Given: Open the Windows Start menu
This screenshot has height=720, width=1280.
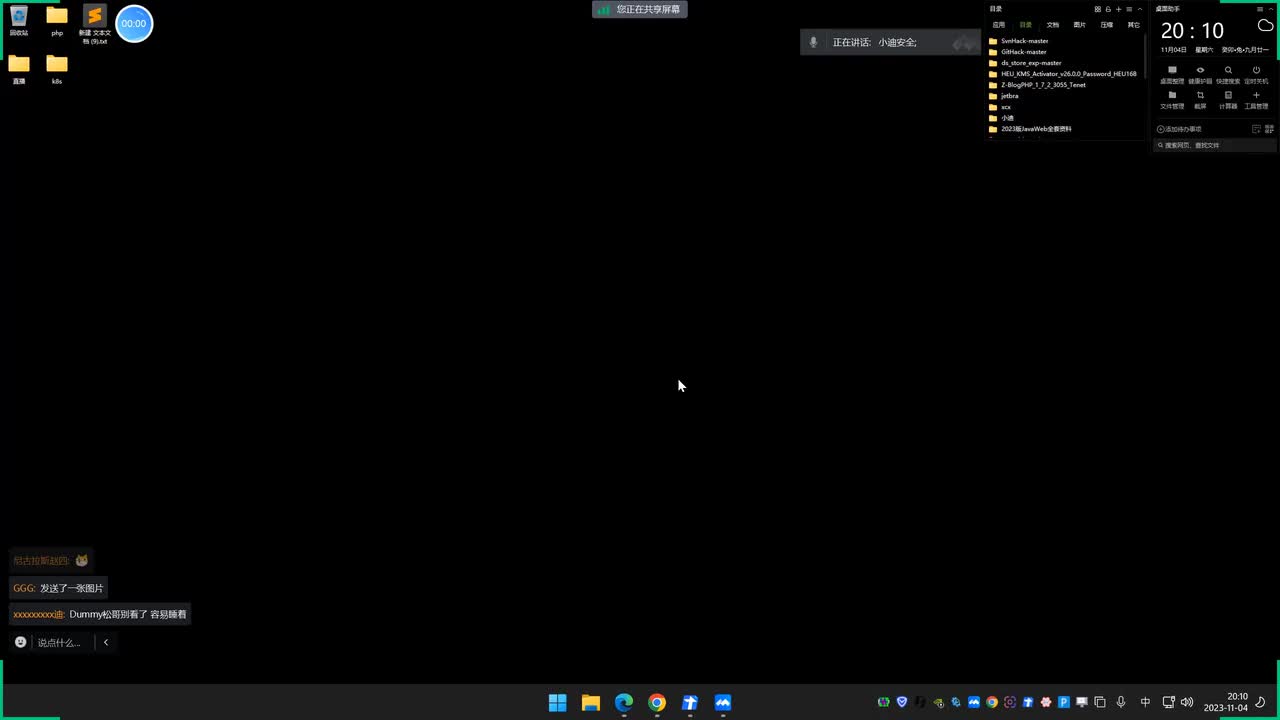Looking at the screenshot, I should coord(557,703).
